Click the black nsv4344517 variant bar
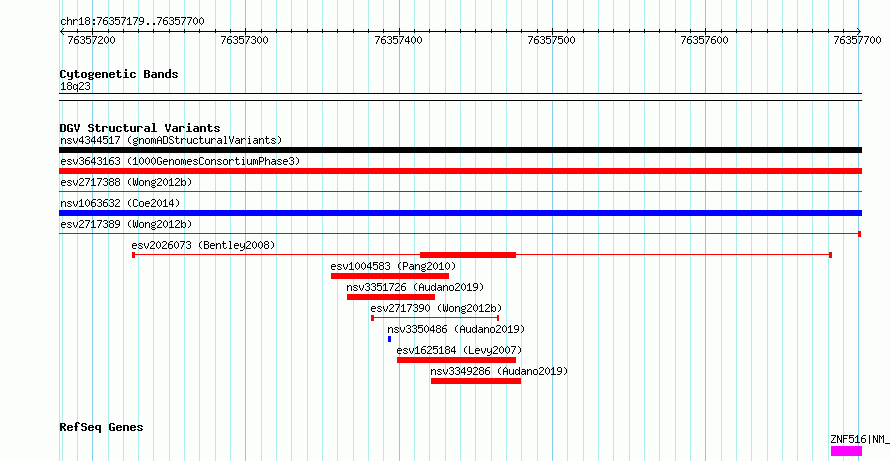 tap(460, 150)
